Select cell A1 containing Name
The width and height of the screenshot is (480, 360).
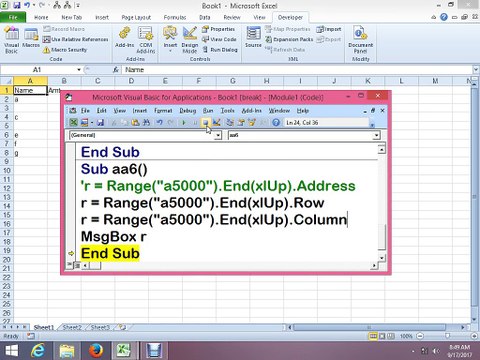[x=30, y=90]
